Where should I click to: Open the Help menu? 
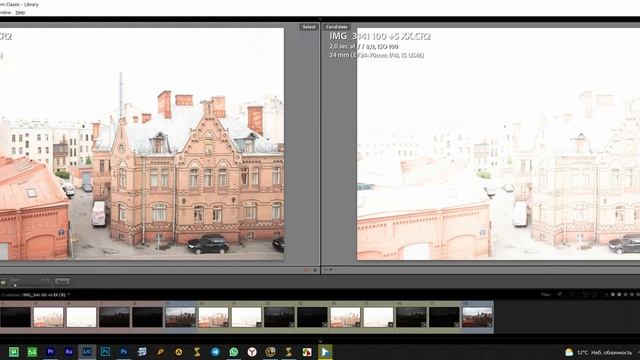pos(20,13)
